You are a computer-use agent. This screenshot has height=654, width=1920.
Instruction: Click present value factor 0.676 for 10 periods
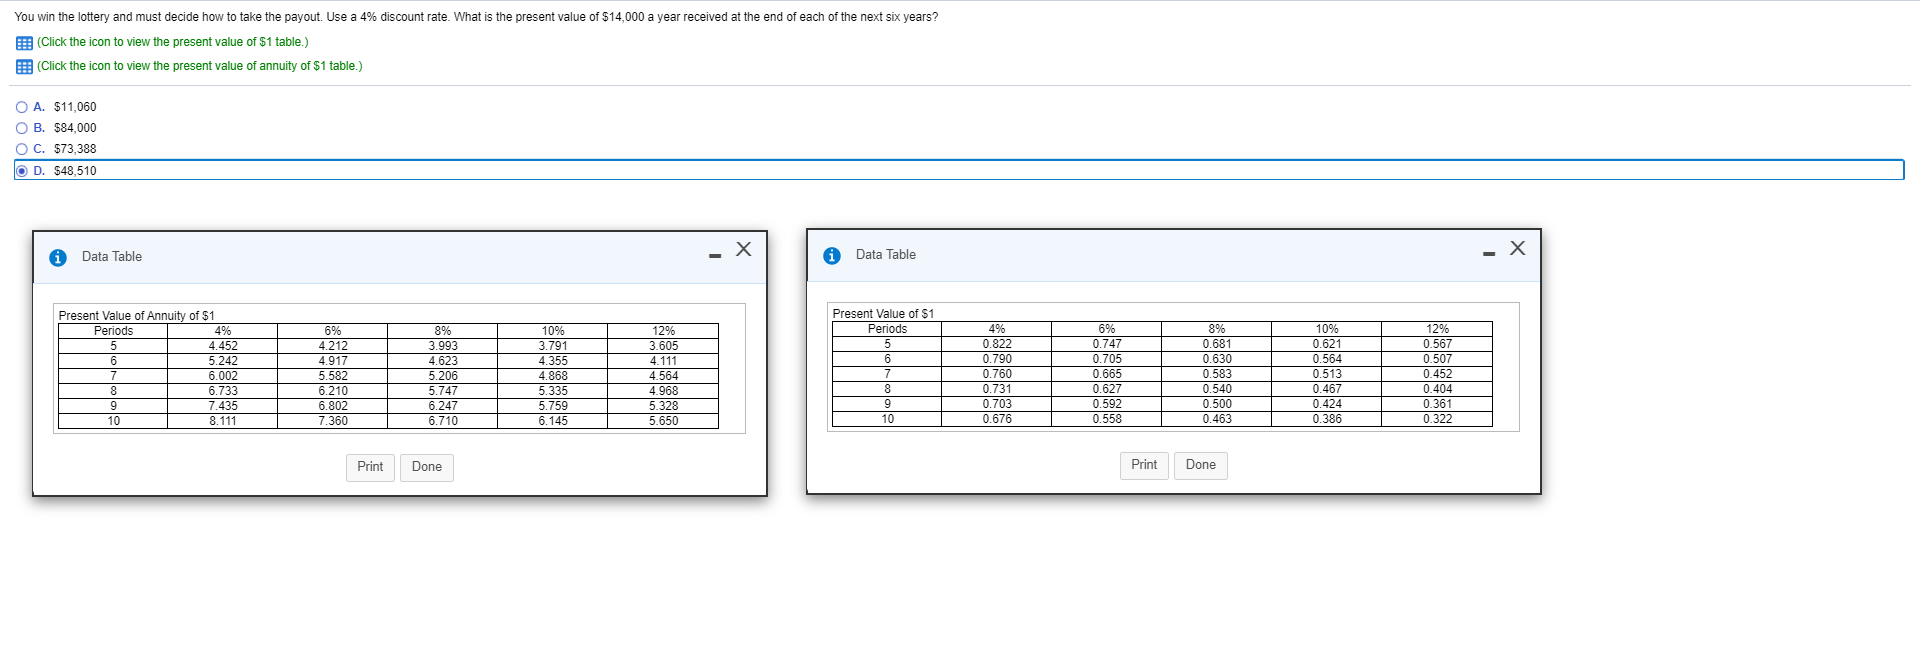[997, 419]
